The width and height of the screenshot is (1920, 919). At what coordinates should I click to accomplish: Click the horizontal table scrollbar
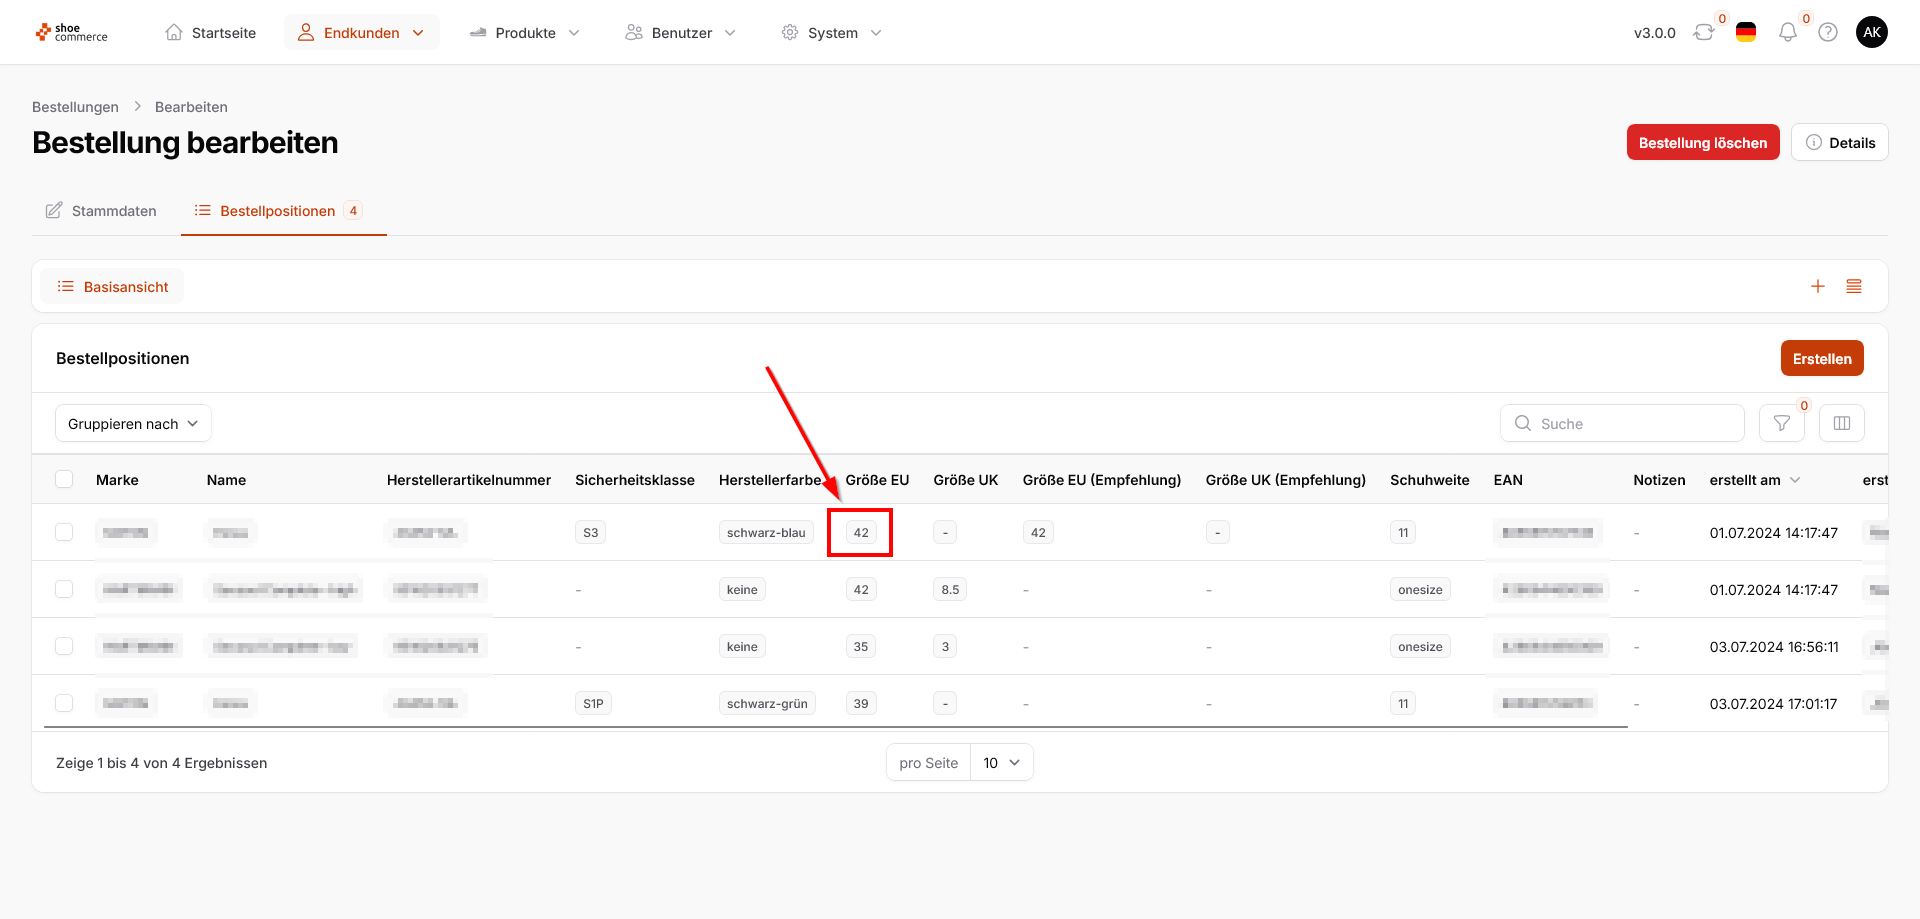[836, 727]
